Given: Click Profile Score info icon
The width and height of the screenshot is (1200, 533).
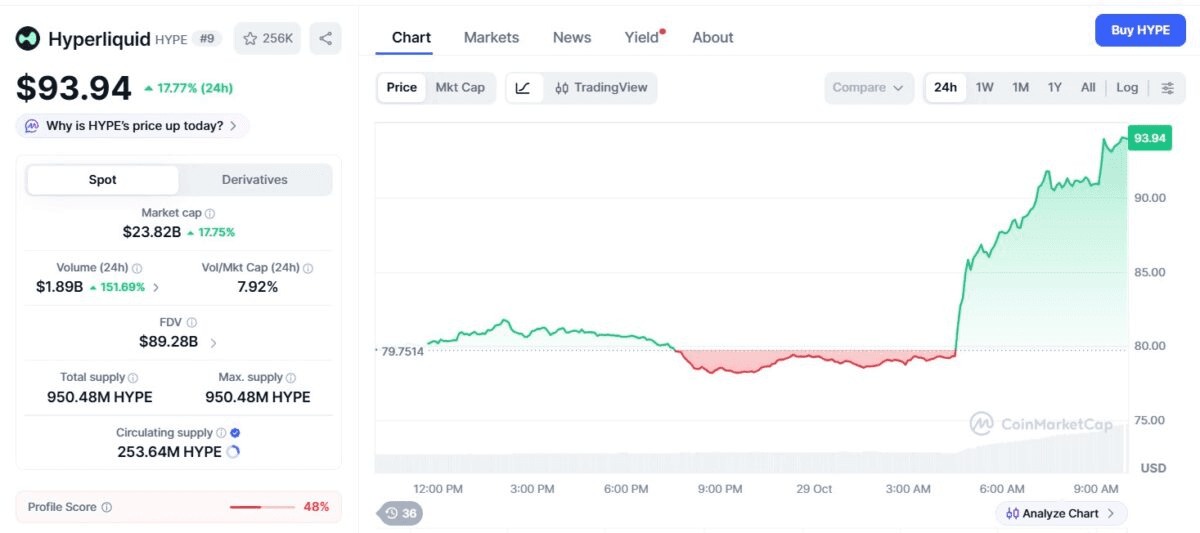Looking at the screenshot, I should pos(107,507).
